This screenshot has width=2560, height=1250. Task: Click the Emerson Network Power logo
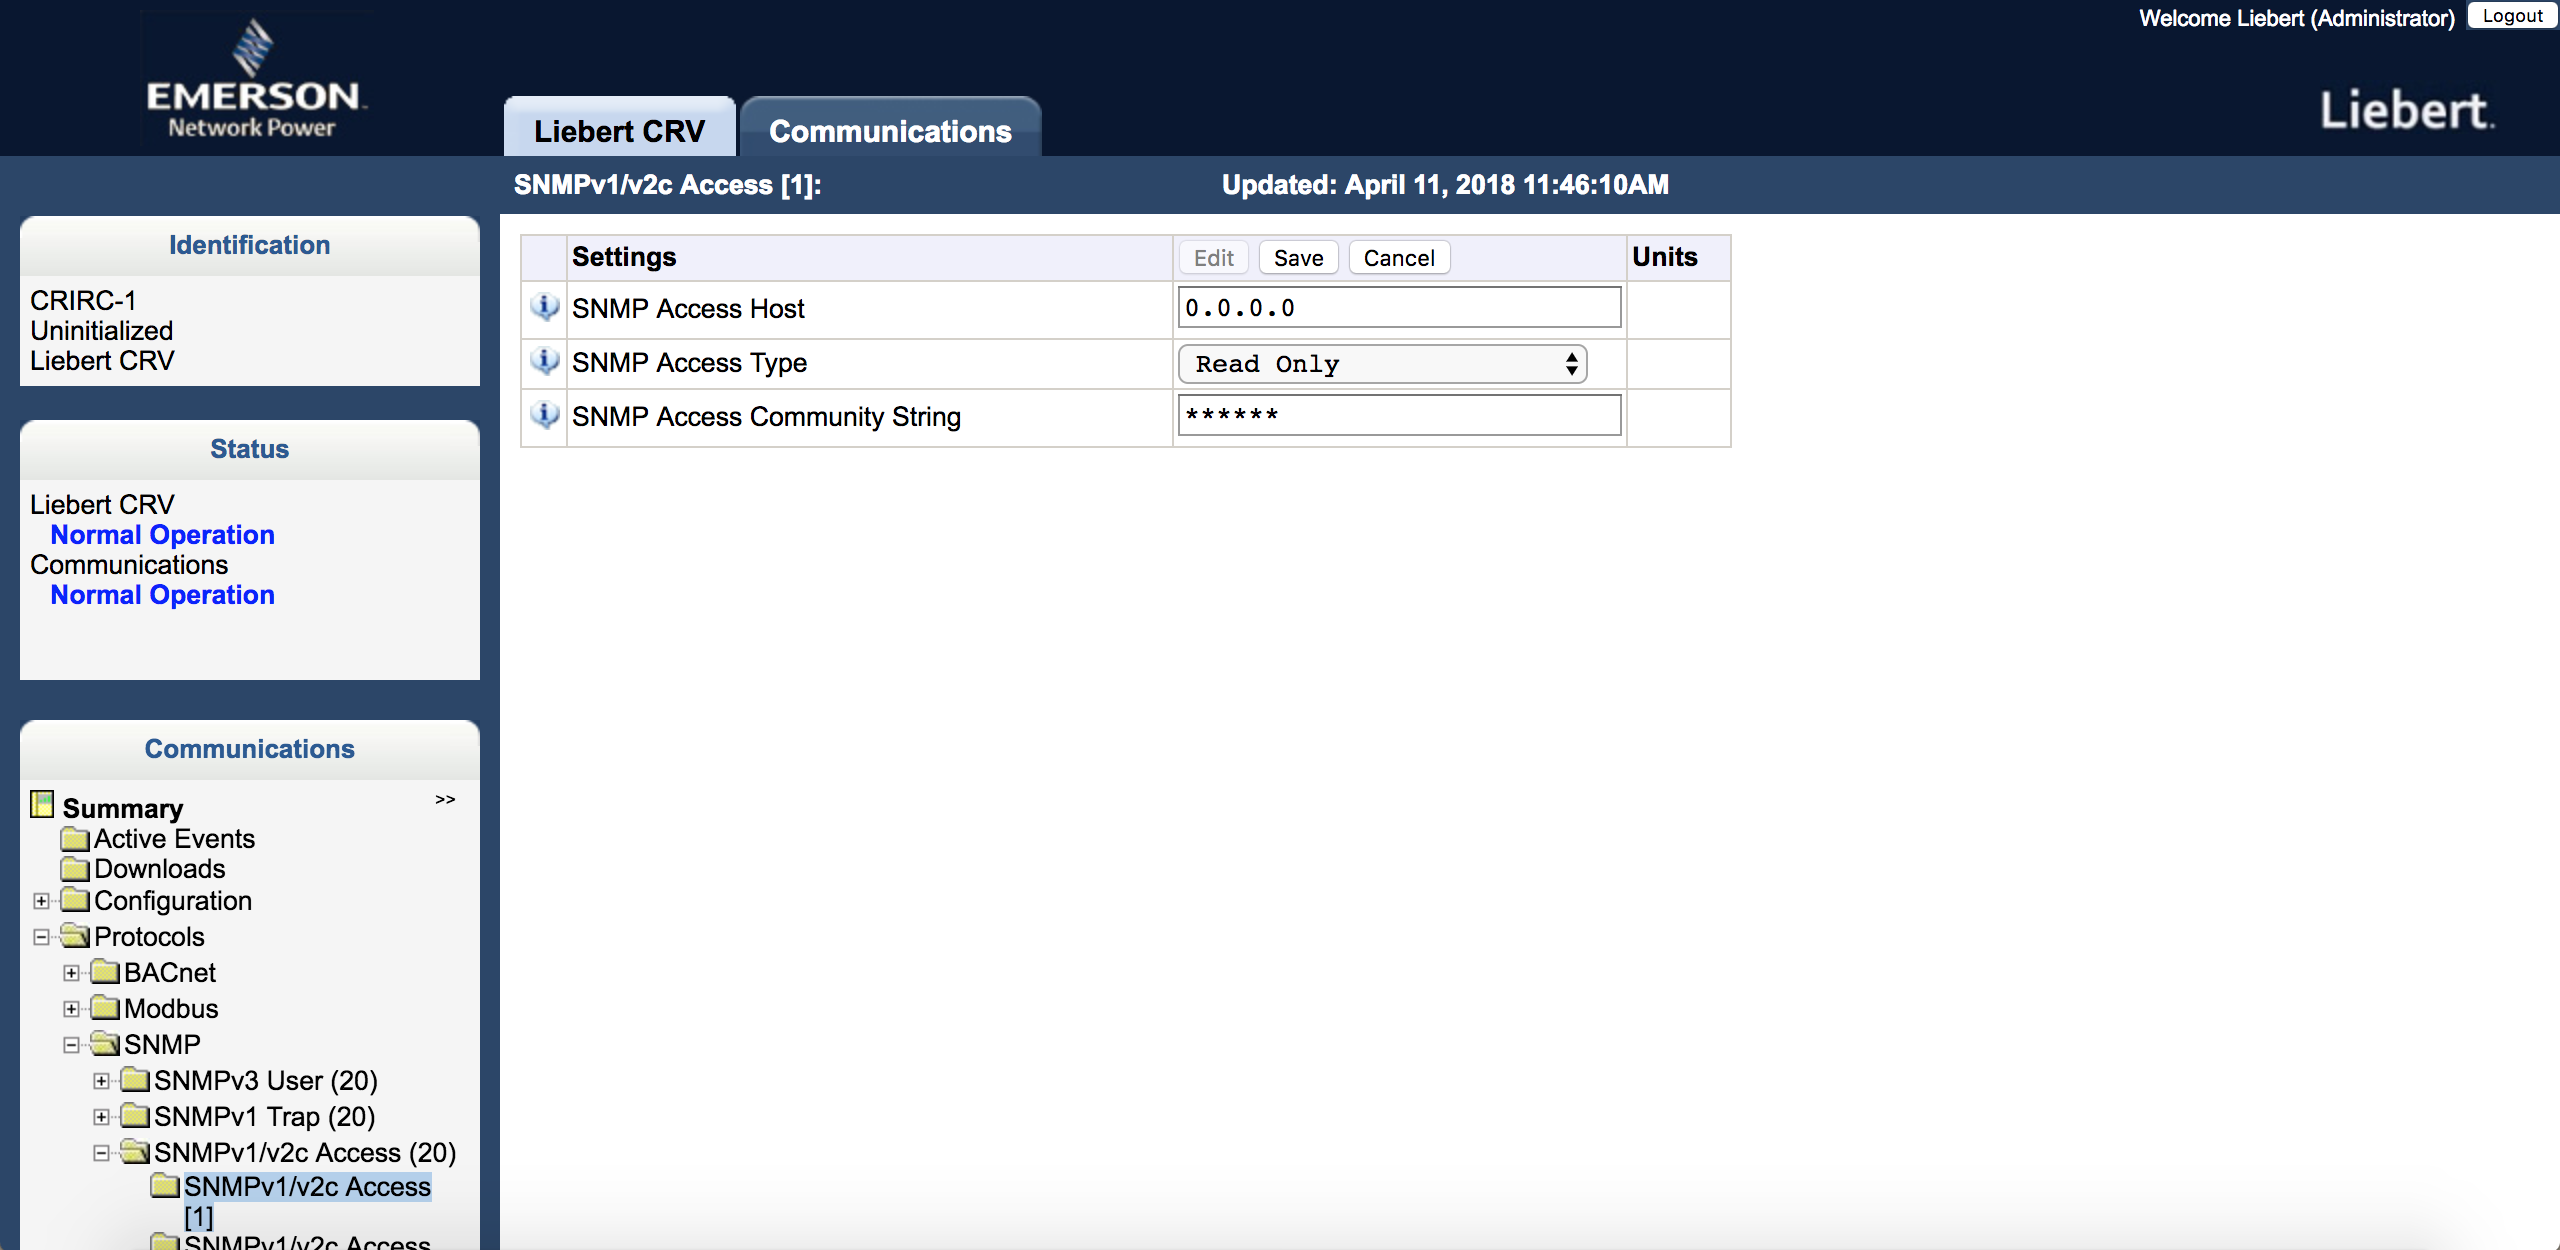[254, 79]
